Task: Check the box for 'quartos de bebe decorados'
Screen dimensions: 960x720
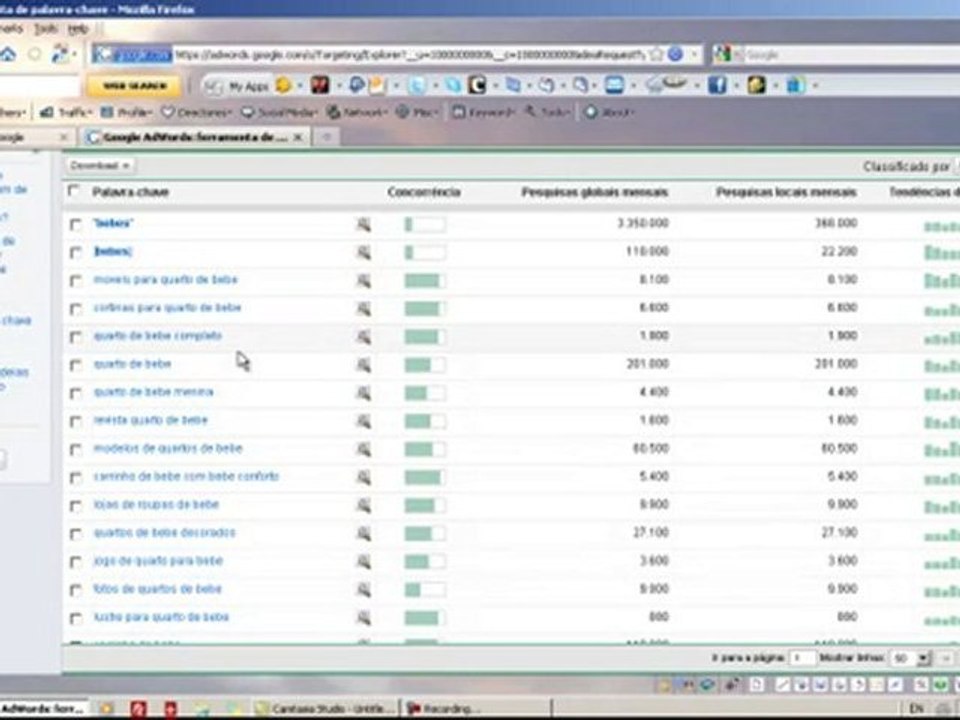Action: pyautogui.click(x=75, y=534)
